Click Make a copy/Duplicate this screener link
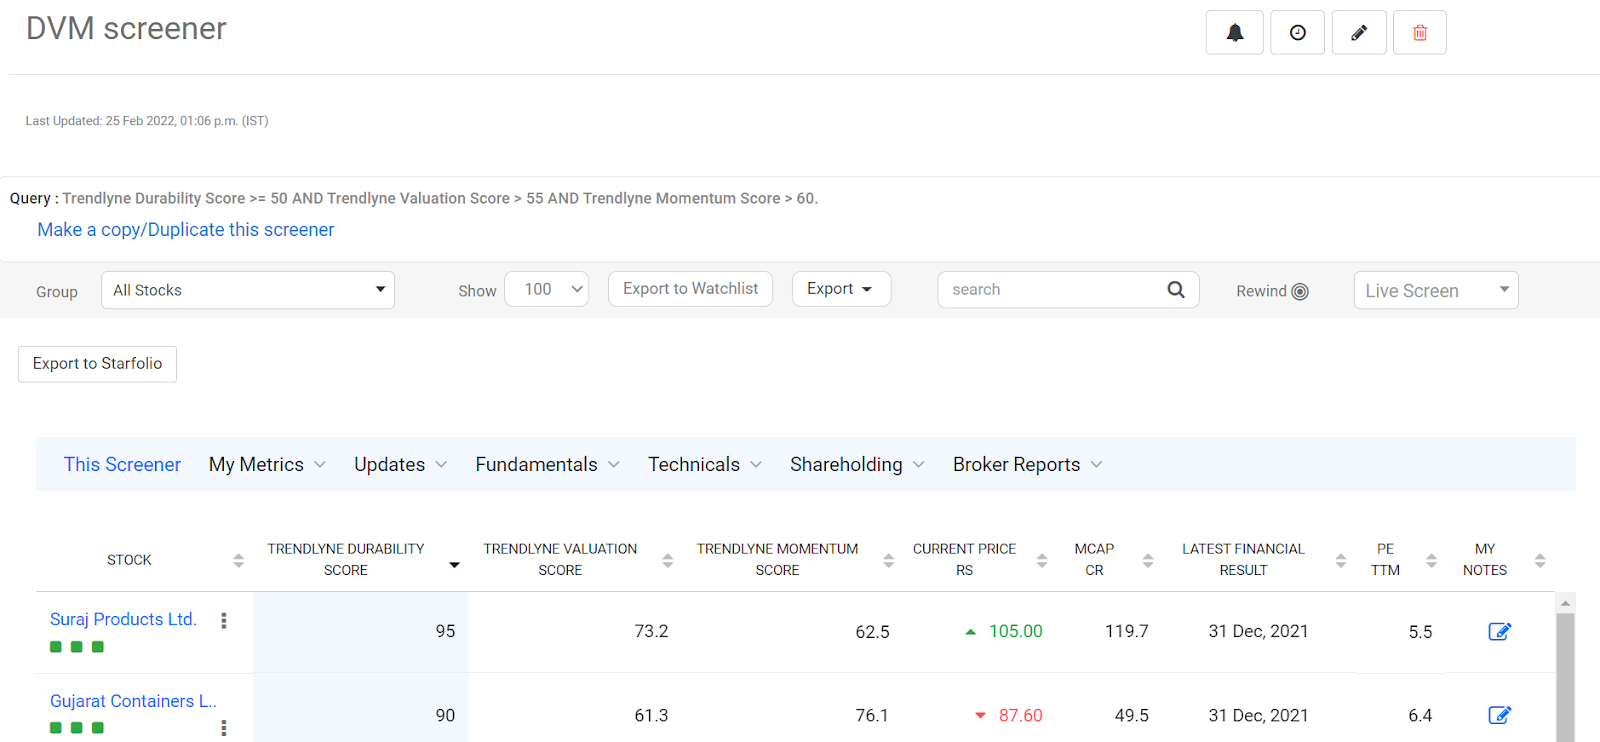The height and width of the screenshot is (742, 1600). tap(186, 229)
